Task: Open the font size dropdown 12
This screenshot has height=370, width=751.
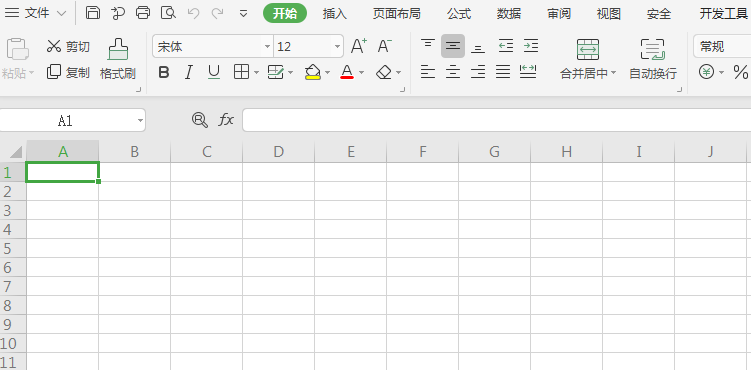Action: 338,47
